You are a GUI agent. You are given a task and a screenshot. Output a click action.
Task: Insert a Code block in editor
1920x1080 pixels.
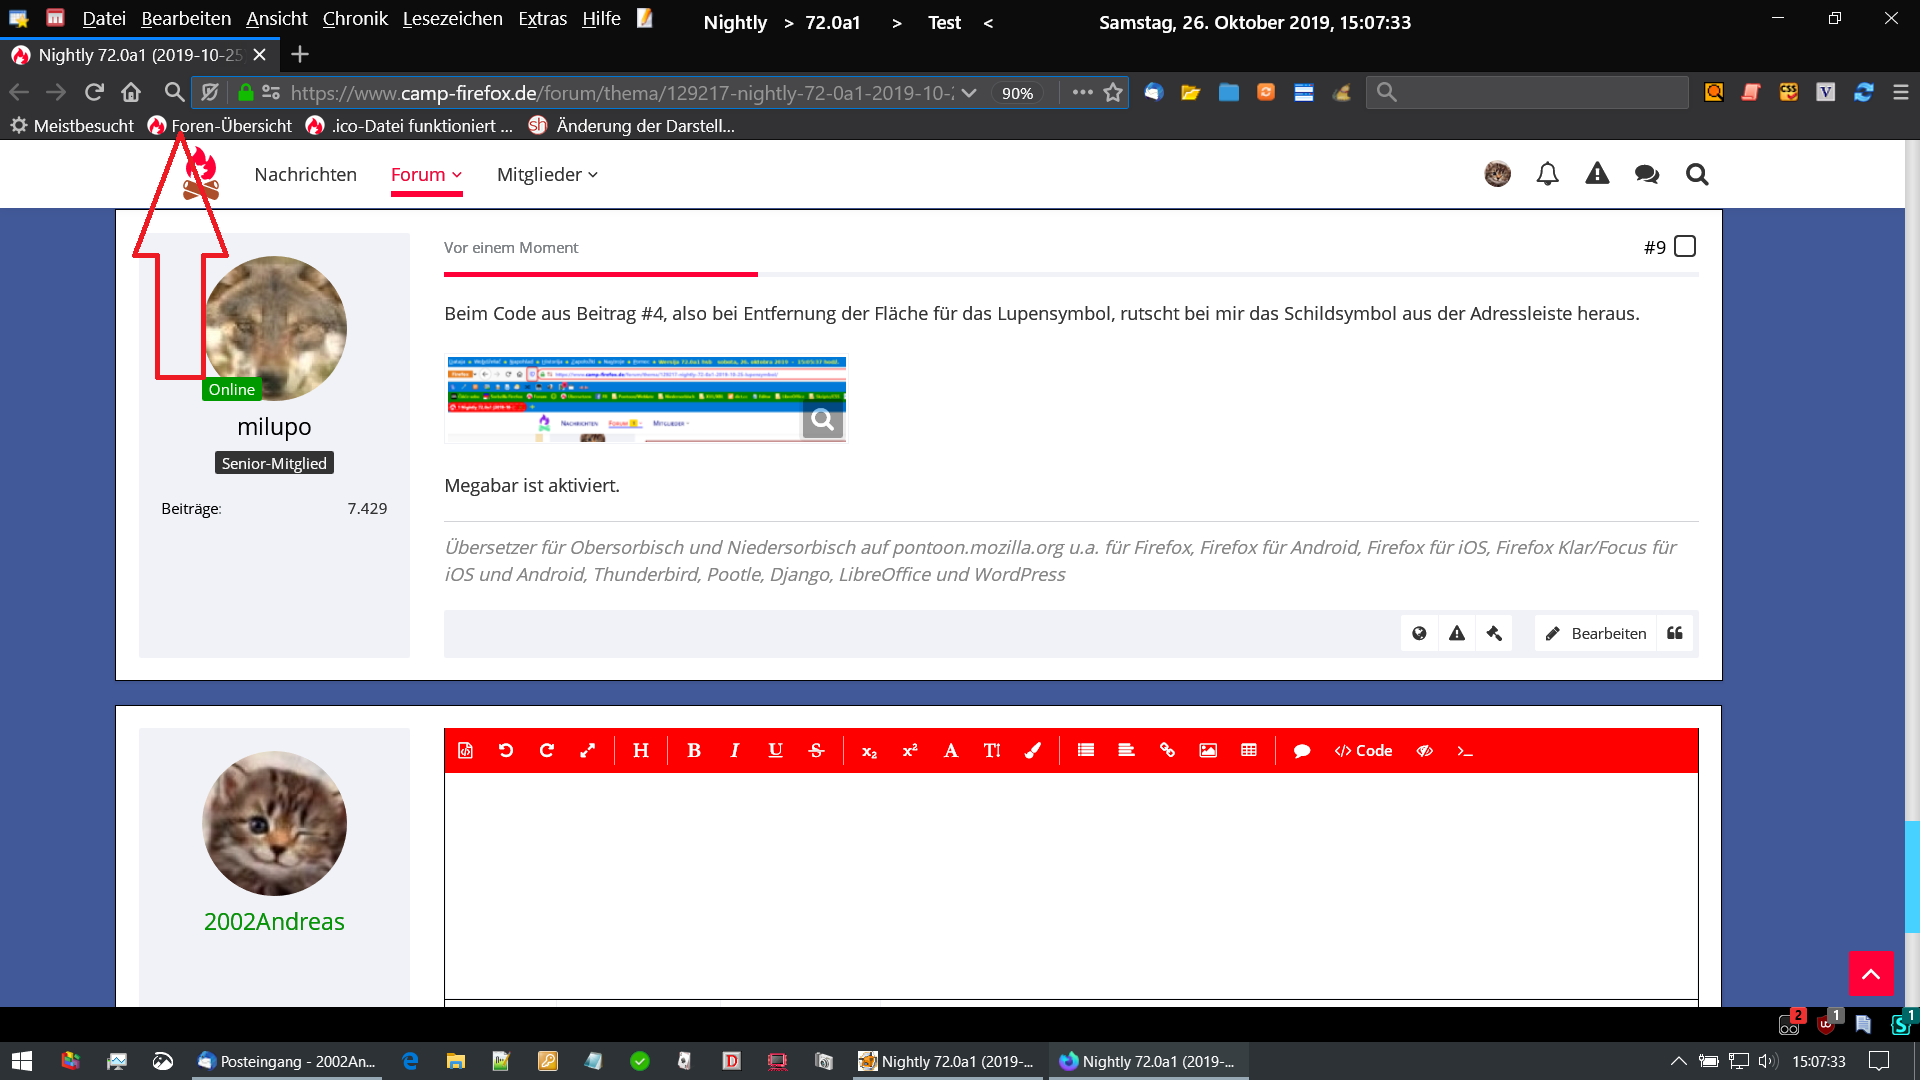coord(1363,751)
